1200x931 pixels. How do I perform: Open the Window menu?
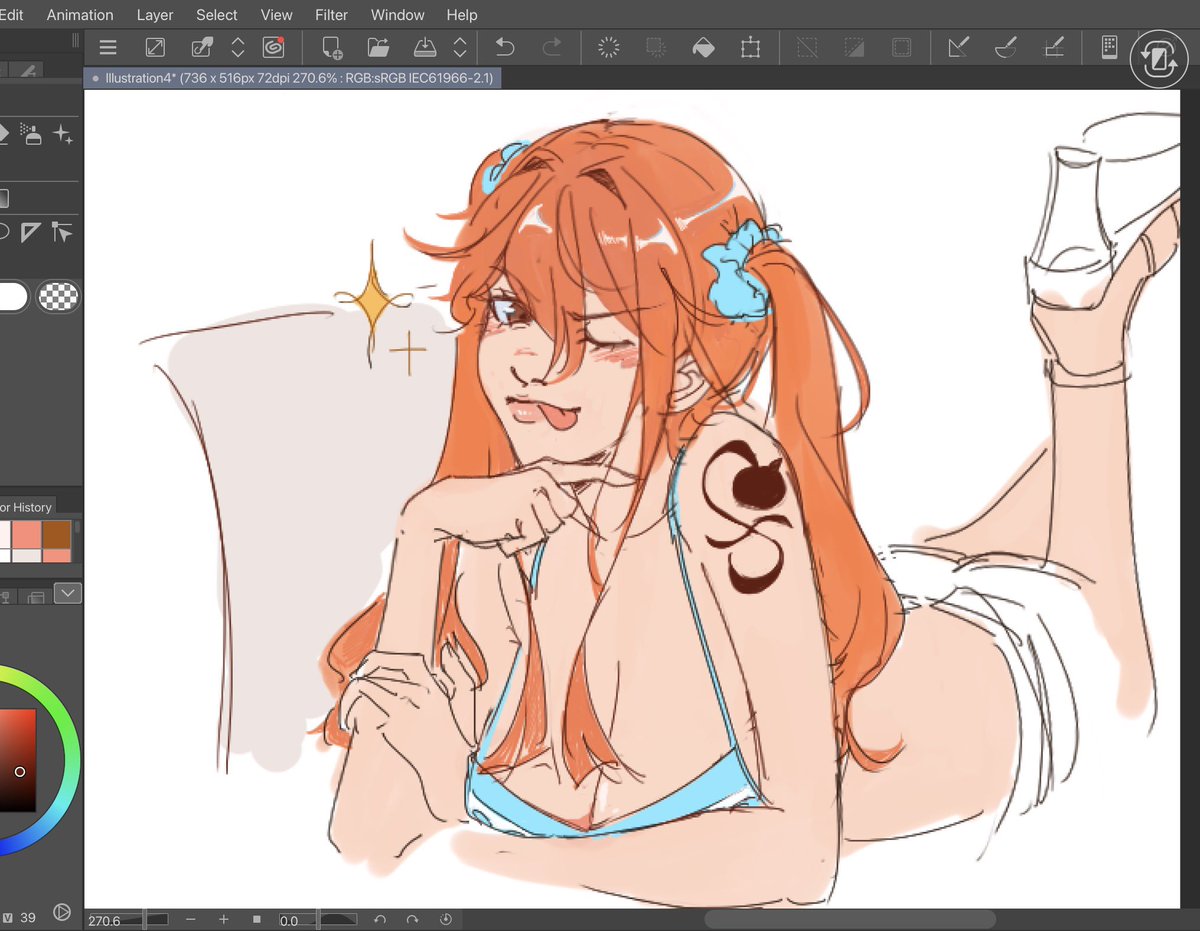point(398,15)
